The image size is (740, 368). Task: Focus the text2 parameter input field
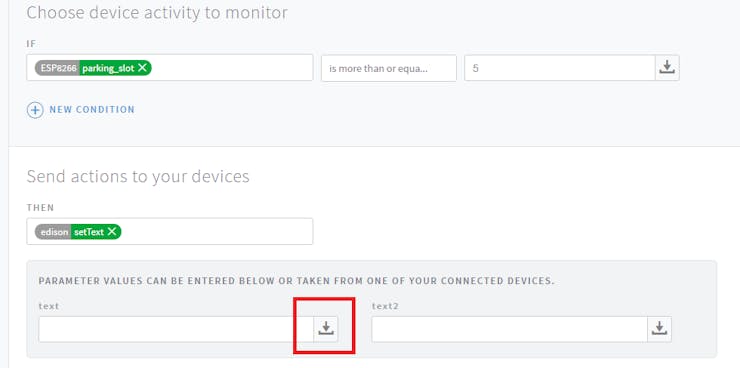(x=509, y=329)
